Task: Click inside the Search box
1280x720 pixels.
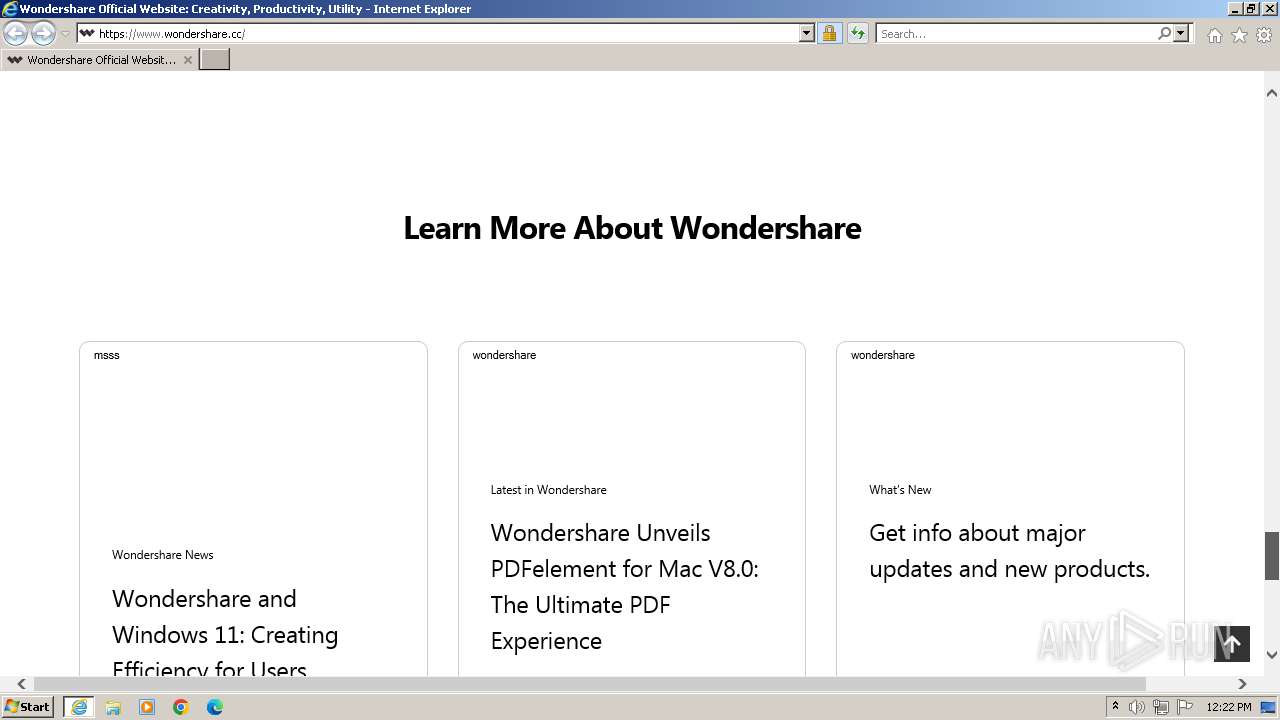Action: (1016, 33)
